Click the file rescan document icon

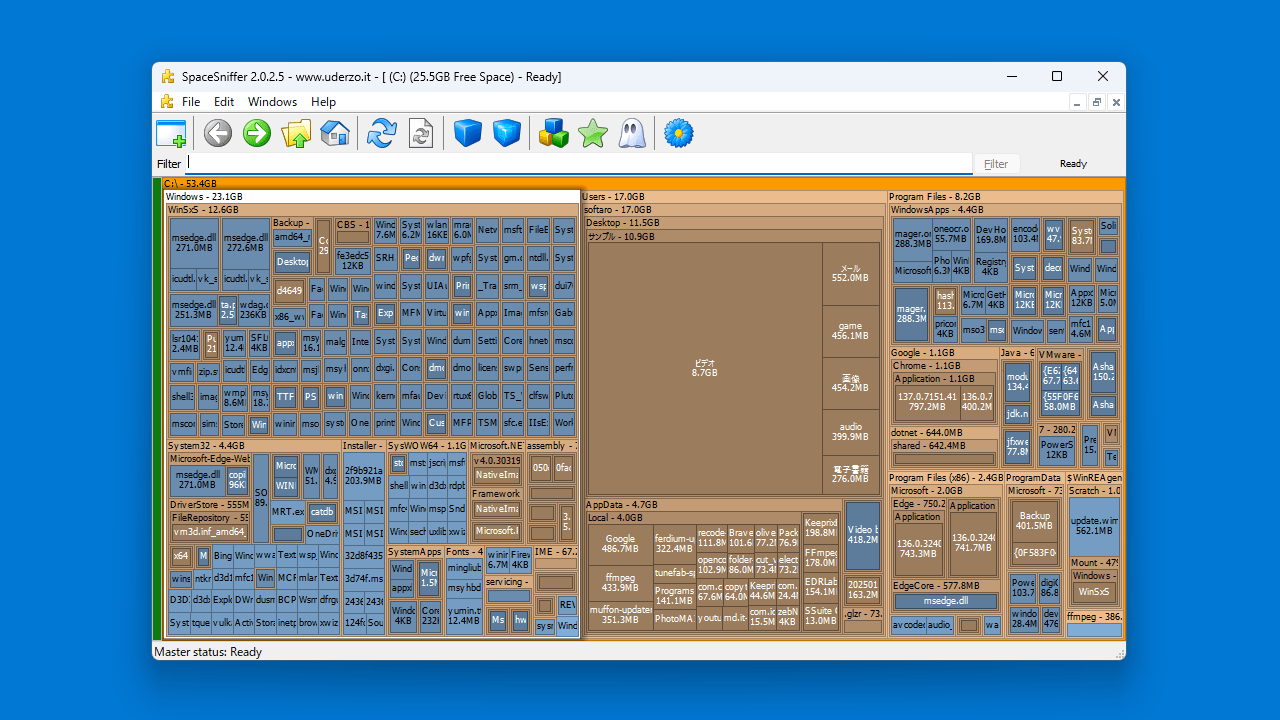[x=421, y=133]
